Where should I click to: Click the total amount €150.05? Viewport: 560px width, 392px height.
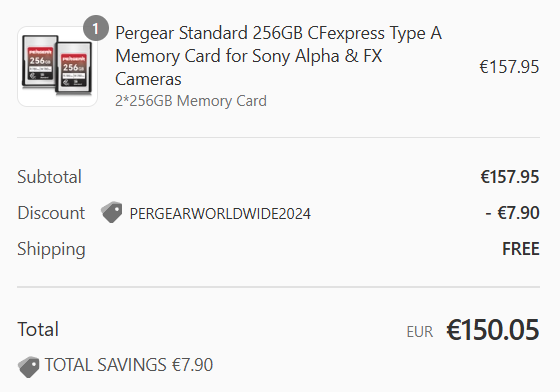click(492, 330)
